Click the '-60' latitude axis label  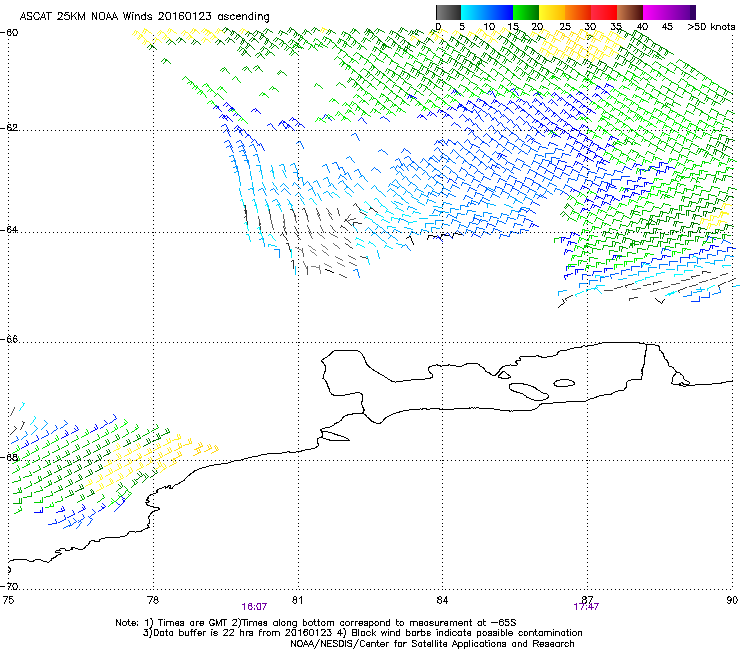[10, 32]
